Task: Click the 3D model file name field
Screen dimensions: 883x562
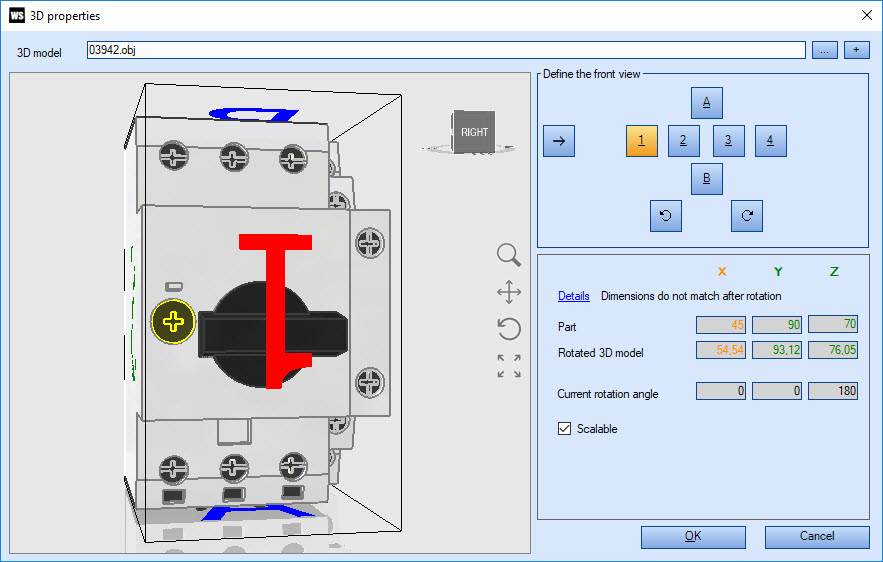Action: [446, 50]
